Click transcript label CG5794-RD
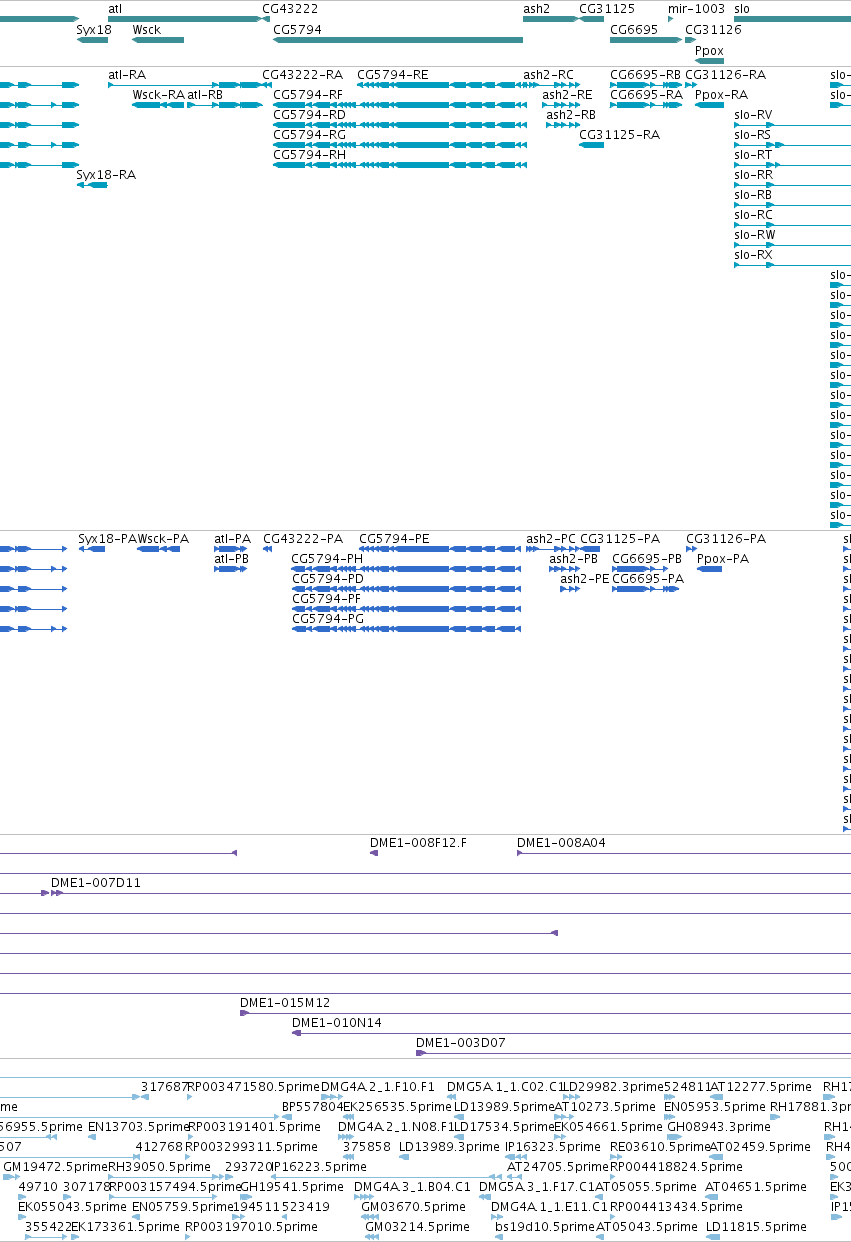The height and width of the screenshot is (1242, 851). [309, 115]
